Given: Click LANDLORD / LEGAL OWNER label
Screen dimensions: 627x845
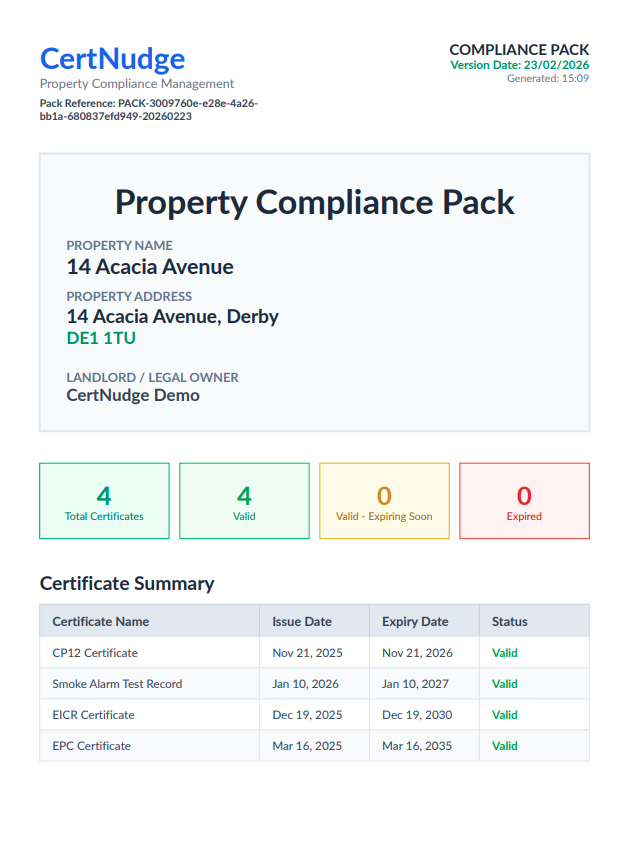Looking at the screenshot, I should (x=153, y=377).
